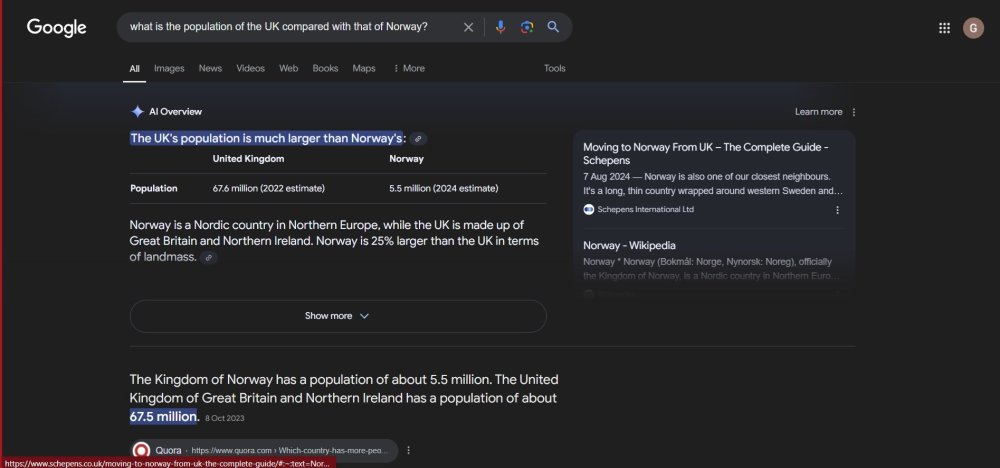Screen dimensions: 1000x468
Task: Switch to the Maps tab
Action: click(364, 68)
